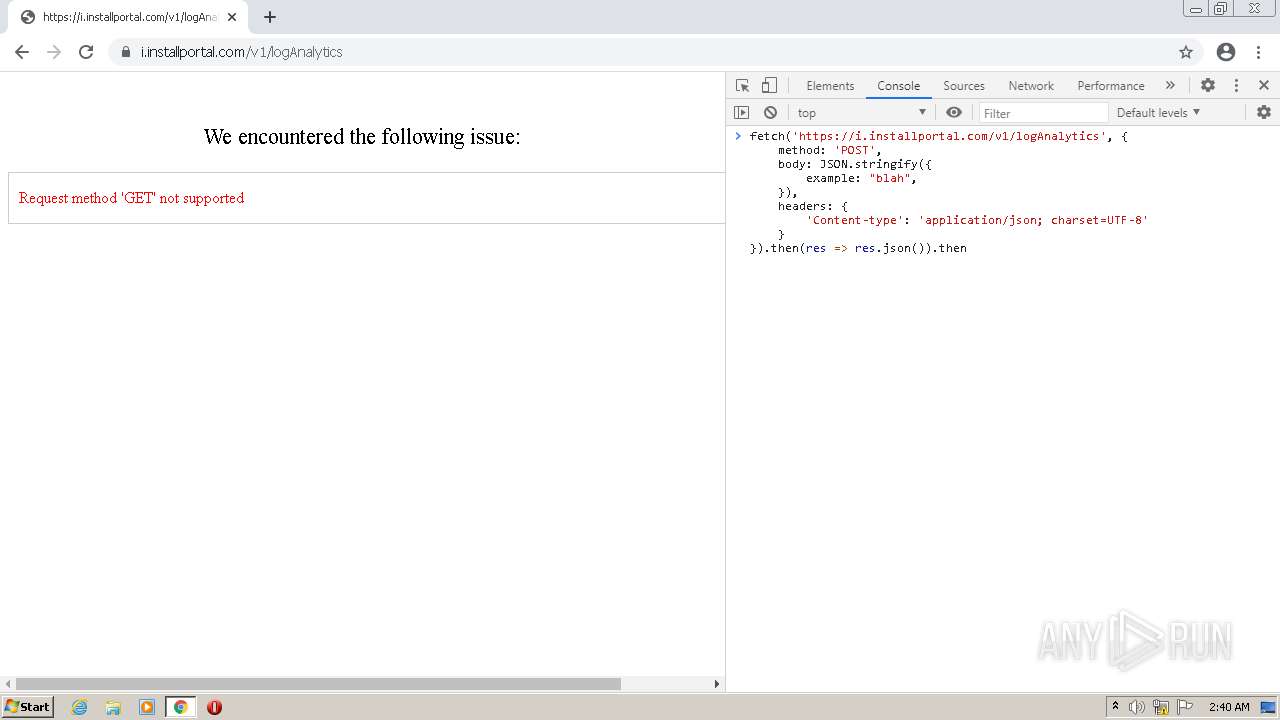Screen dimensions: 1280x720
Task: Reload the current page
Action: pos(86,52)
